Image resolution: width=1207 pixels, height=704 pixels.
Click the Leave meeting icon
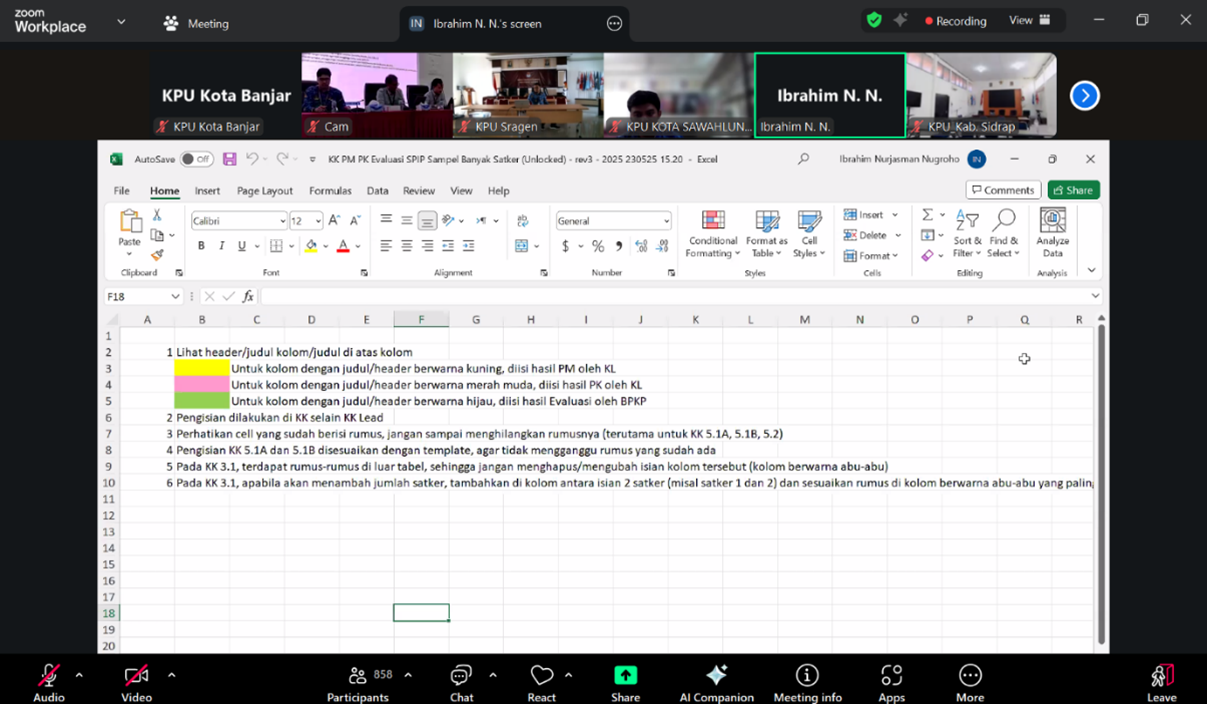pos(1161,676)
